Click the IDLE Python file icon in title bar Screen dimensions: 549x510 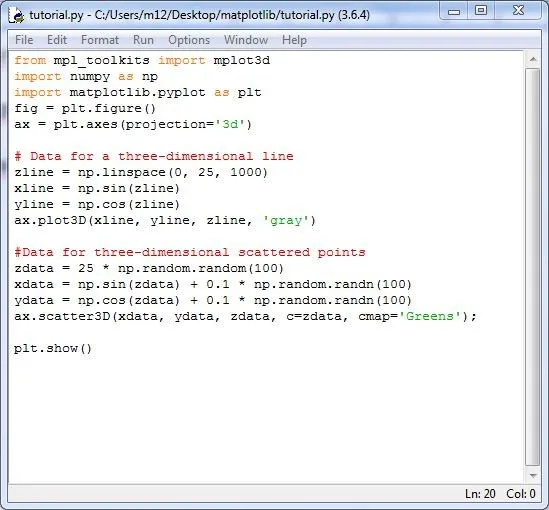[16, 15]
